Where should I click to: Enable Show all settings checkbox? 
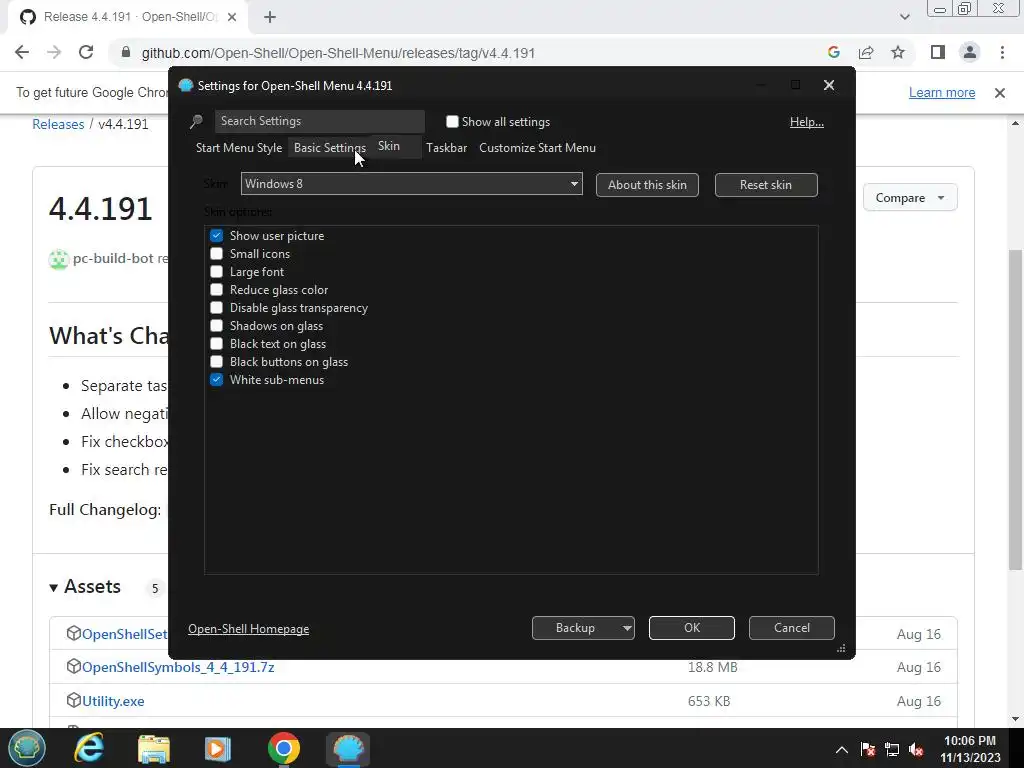tap(452, 121)
